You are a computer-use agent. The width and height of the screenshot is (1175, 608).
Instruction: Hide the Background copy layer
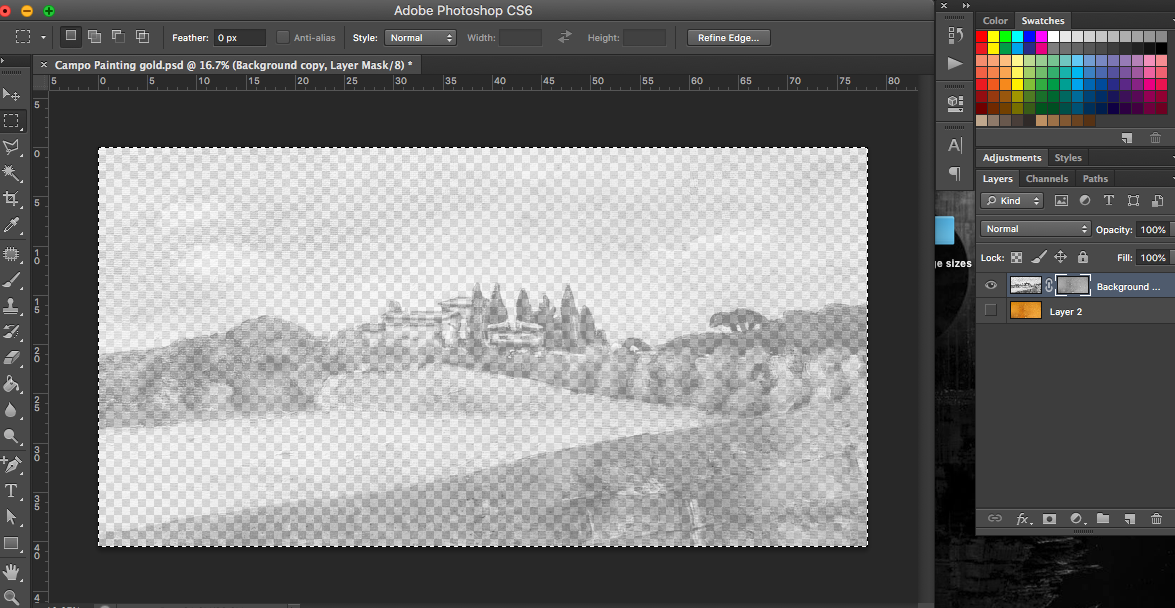[x=991, y=285]
